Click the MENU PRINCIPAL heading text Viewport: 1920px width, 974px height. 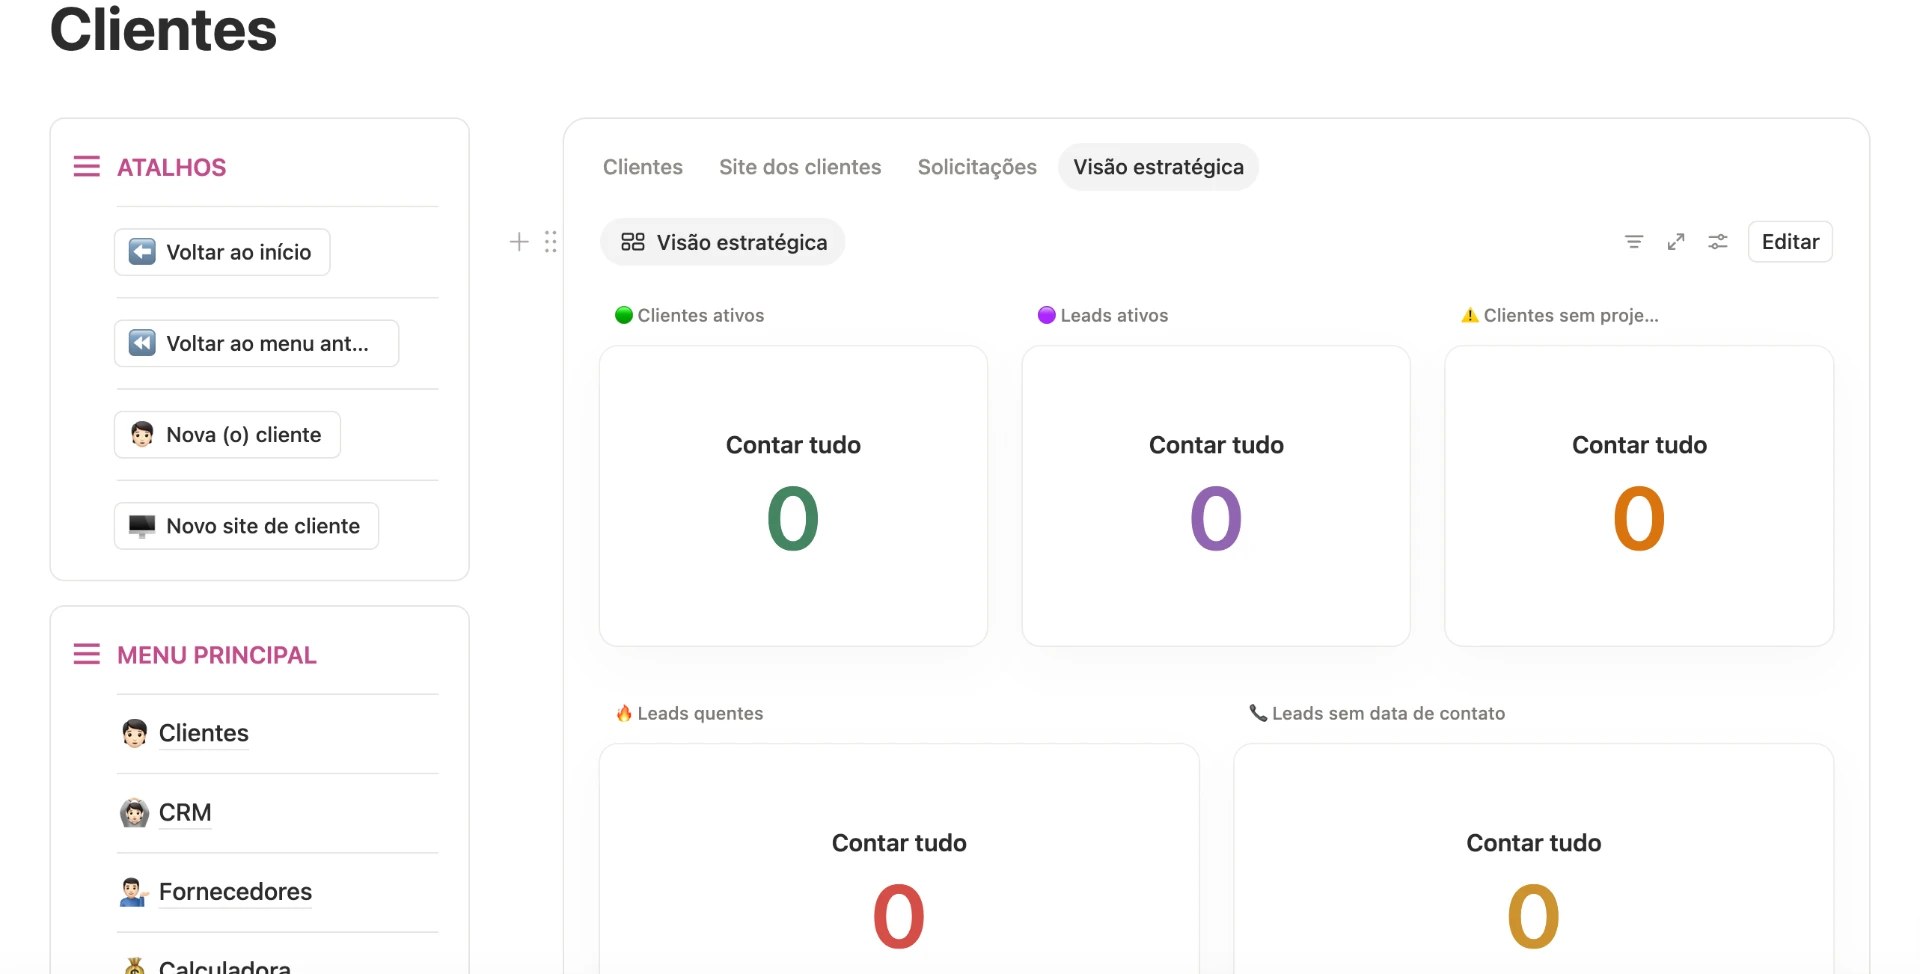(217, 655)
